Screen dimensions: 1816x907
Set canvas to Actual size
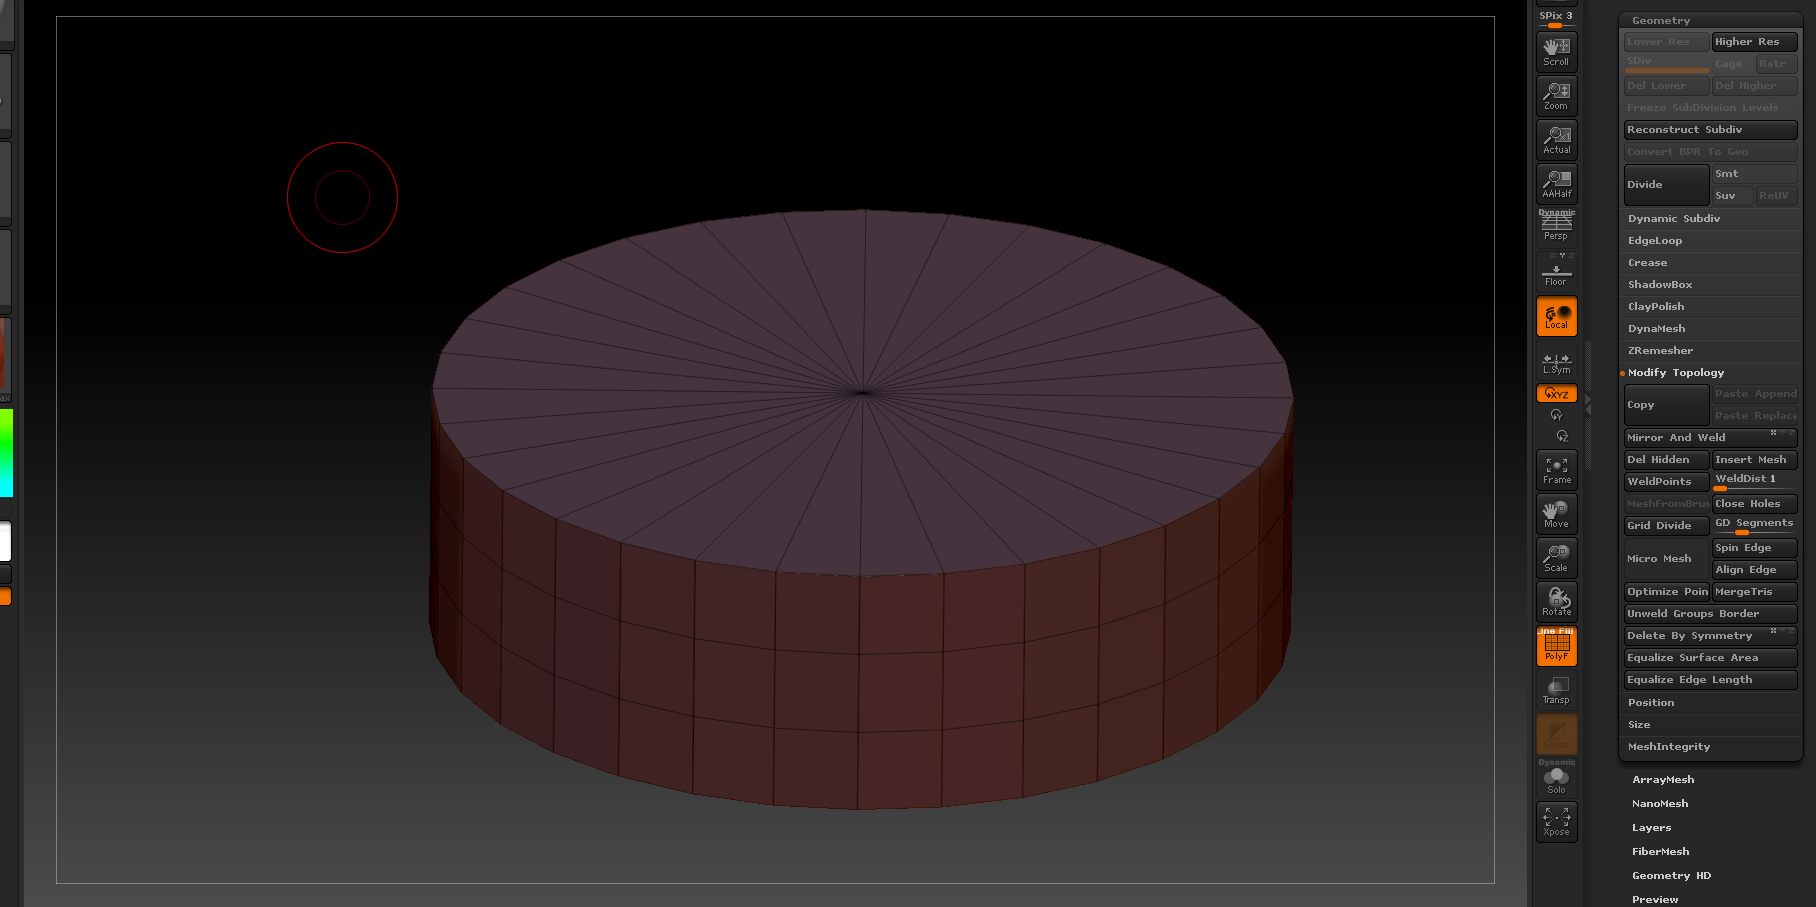pos(1556,140)
